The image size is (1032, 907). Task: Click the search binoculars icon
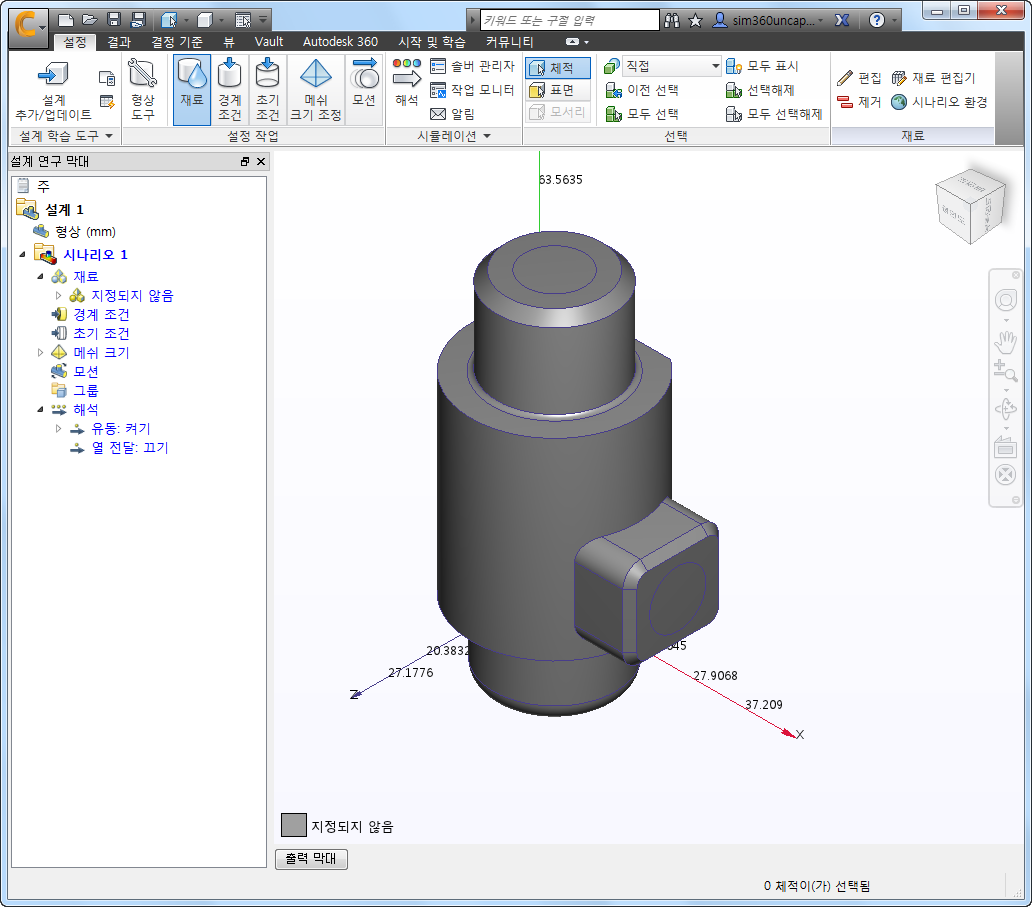point(671,20)
